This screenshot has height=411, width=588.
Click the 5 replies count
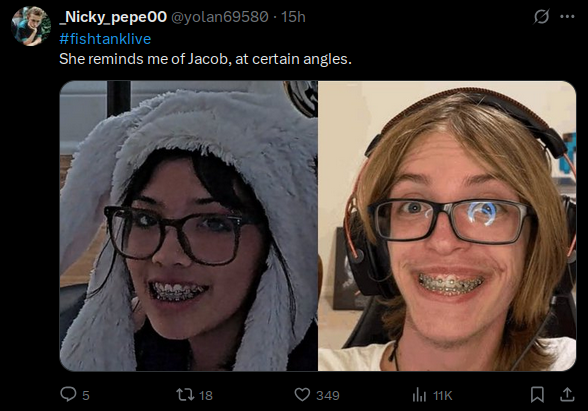coord(86,395)
